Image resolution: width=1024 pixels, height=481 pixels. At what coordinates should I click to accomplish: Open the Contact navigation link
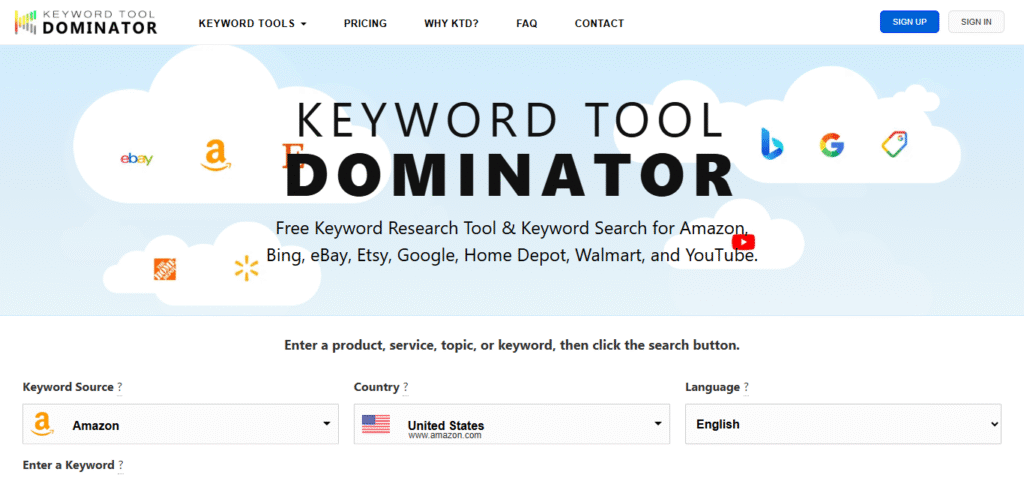(x=599, y=23)
